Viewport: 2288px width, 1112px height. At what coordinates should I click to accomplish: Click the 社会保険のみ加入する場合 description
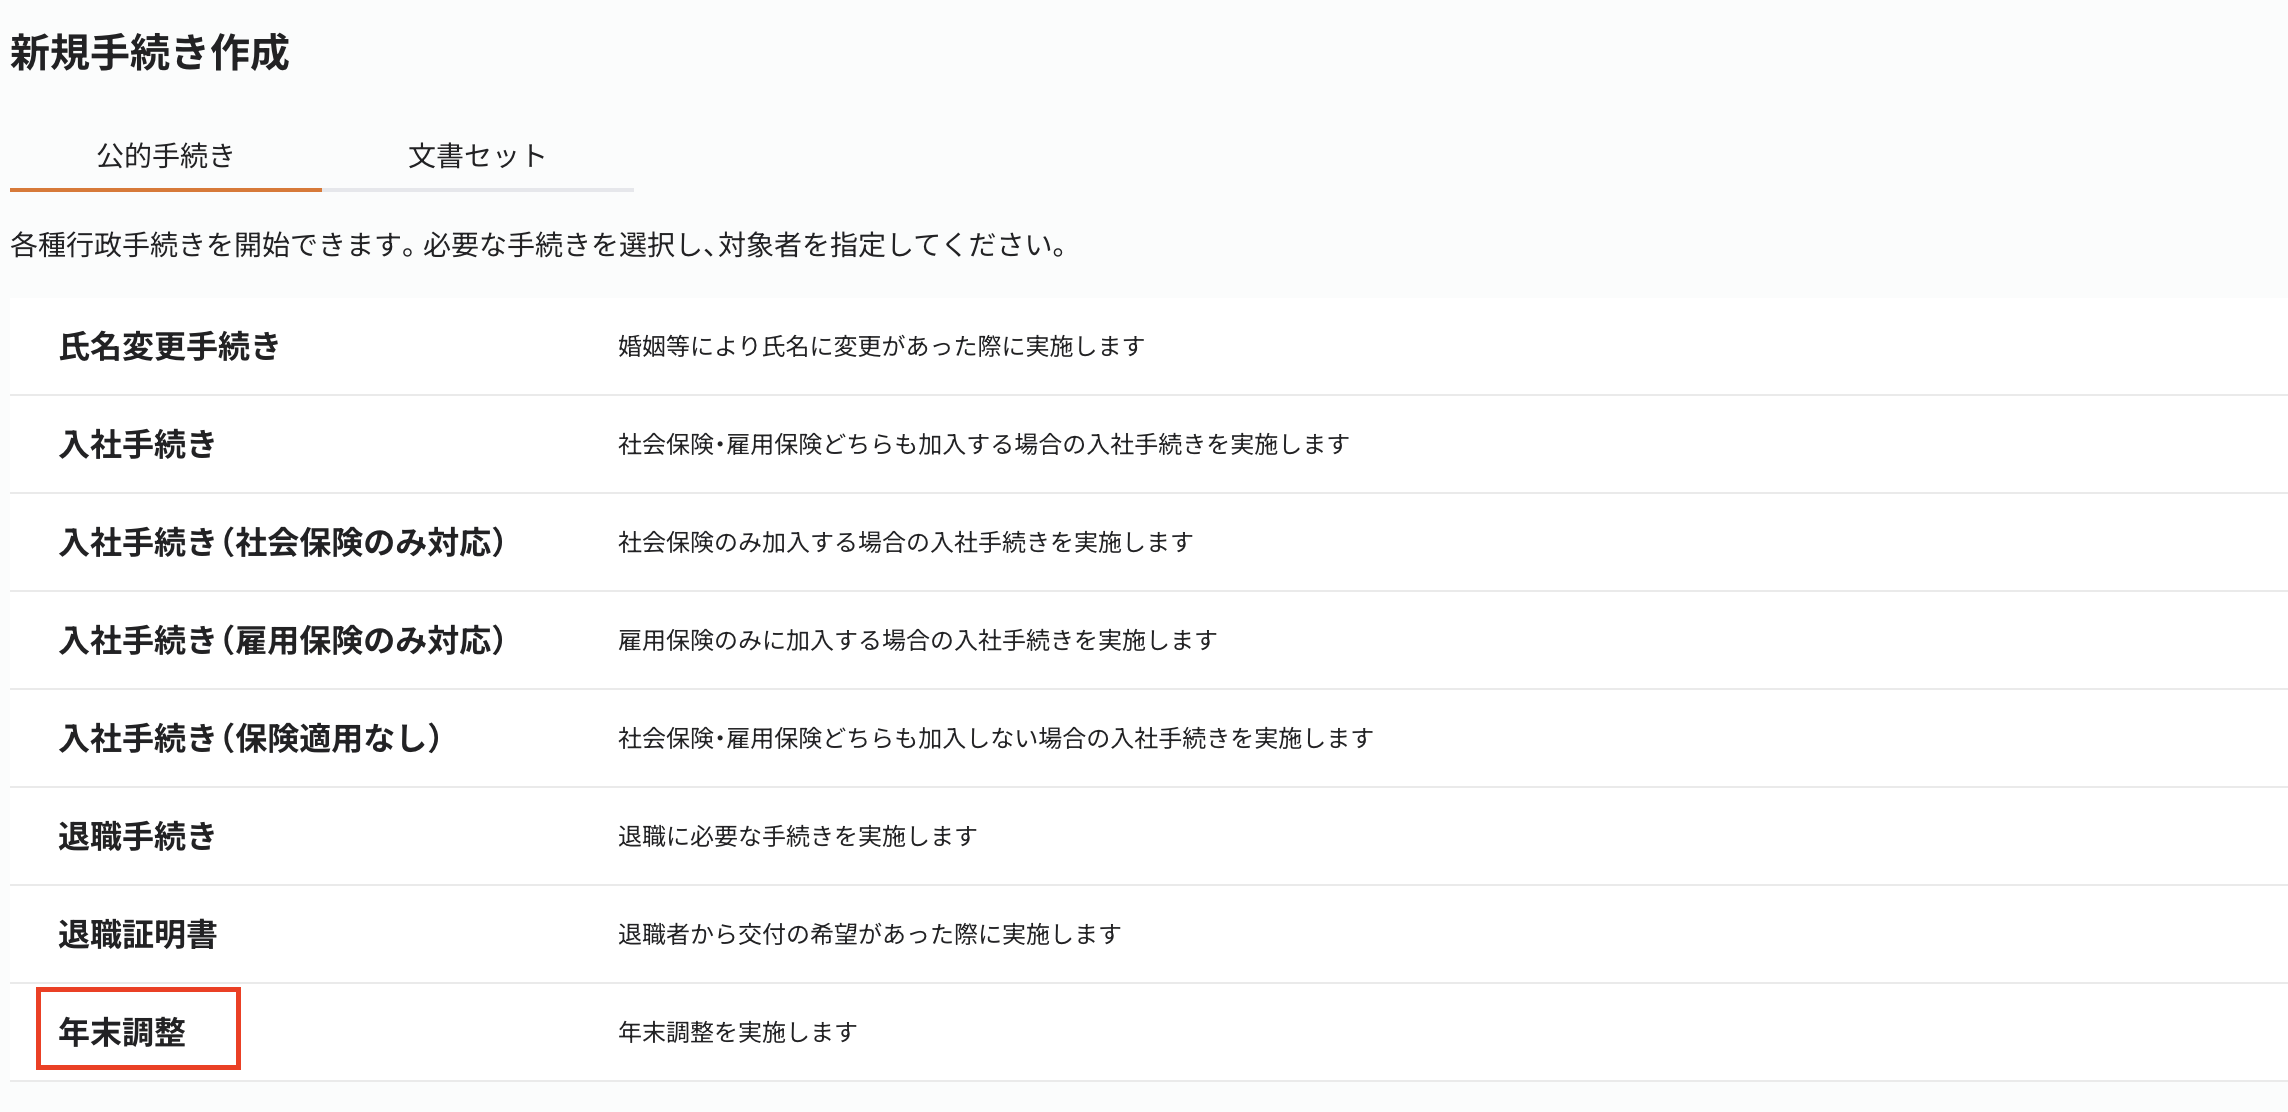pos(905,542)
